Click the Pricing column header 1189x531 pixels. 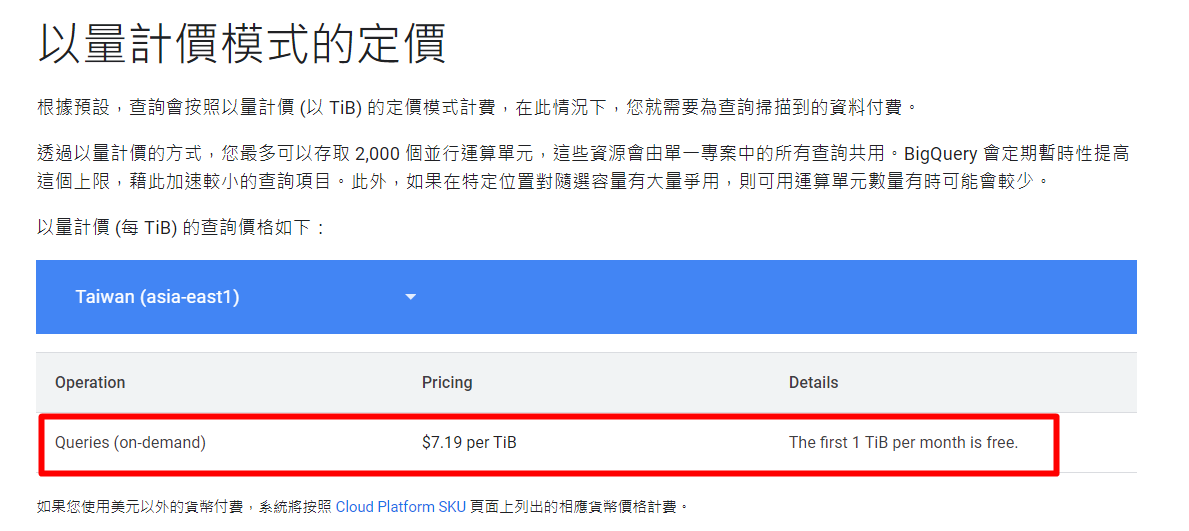[x=447, y=382]
